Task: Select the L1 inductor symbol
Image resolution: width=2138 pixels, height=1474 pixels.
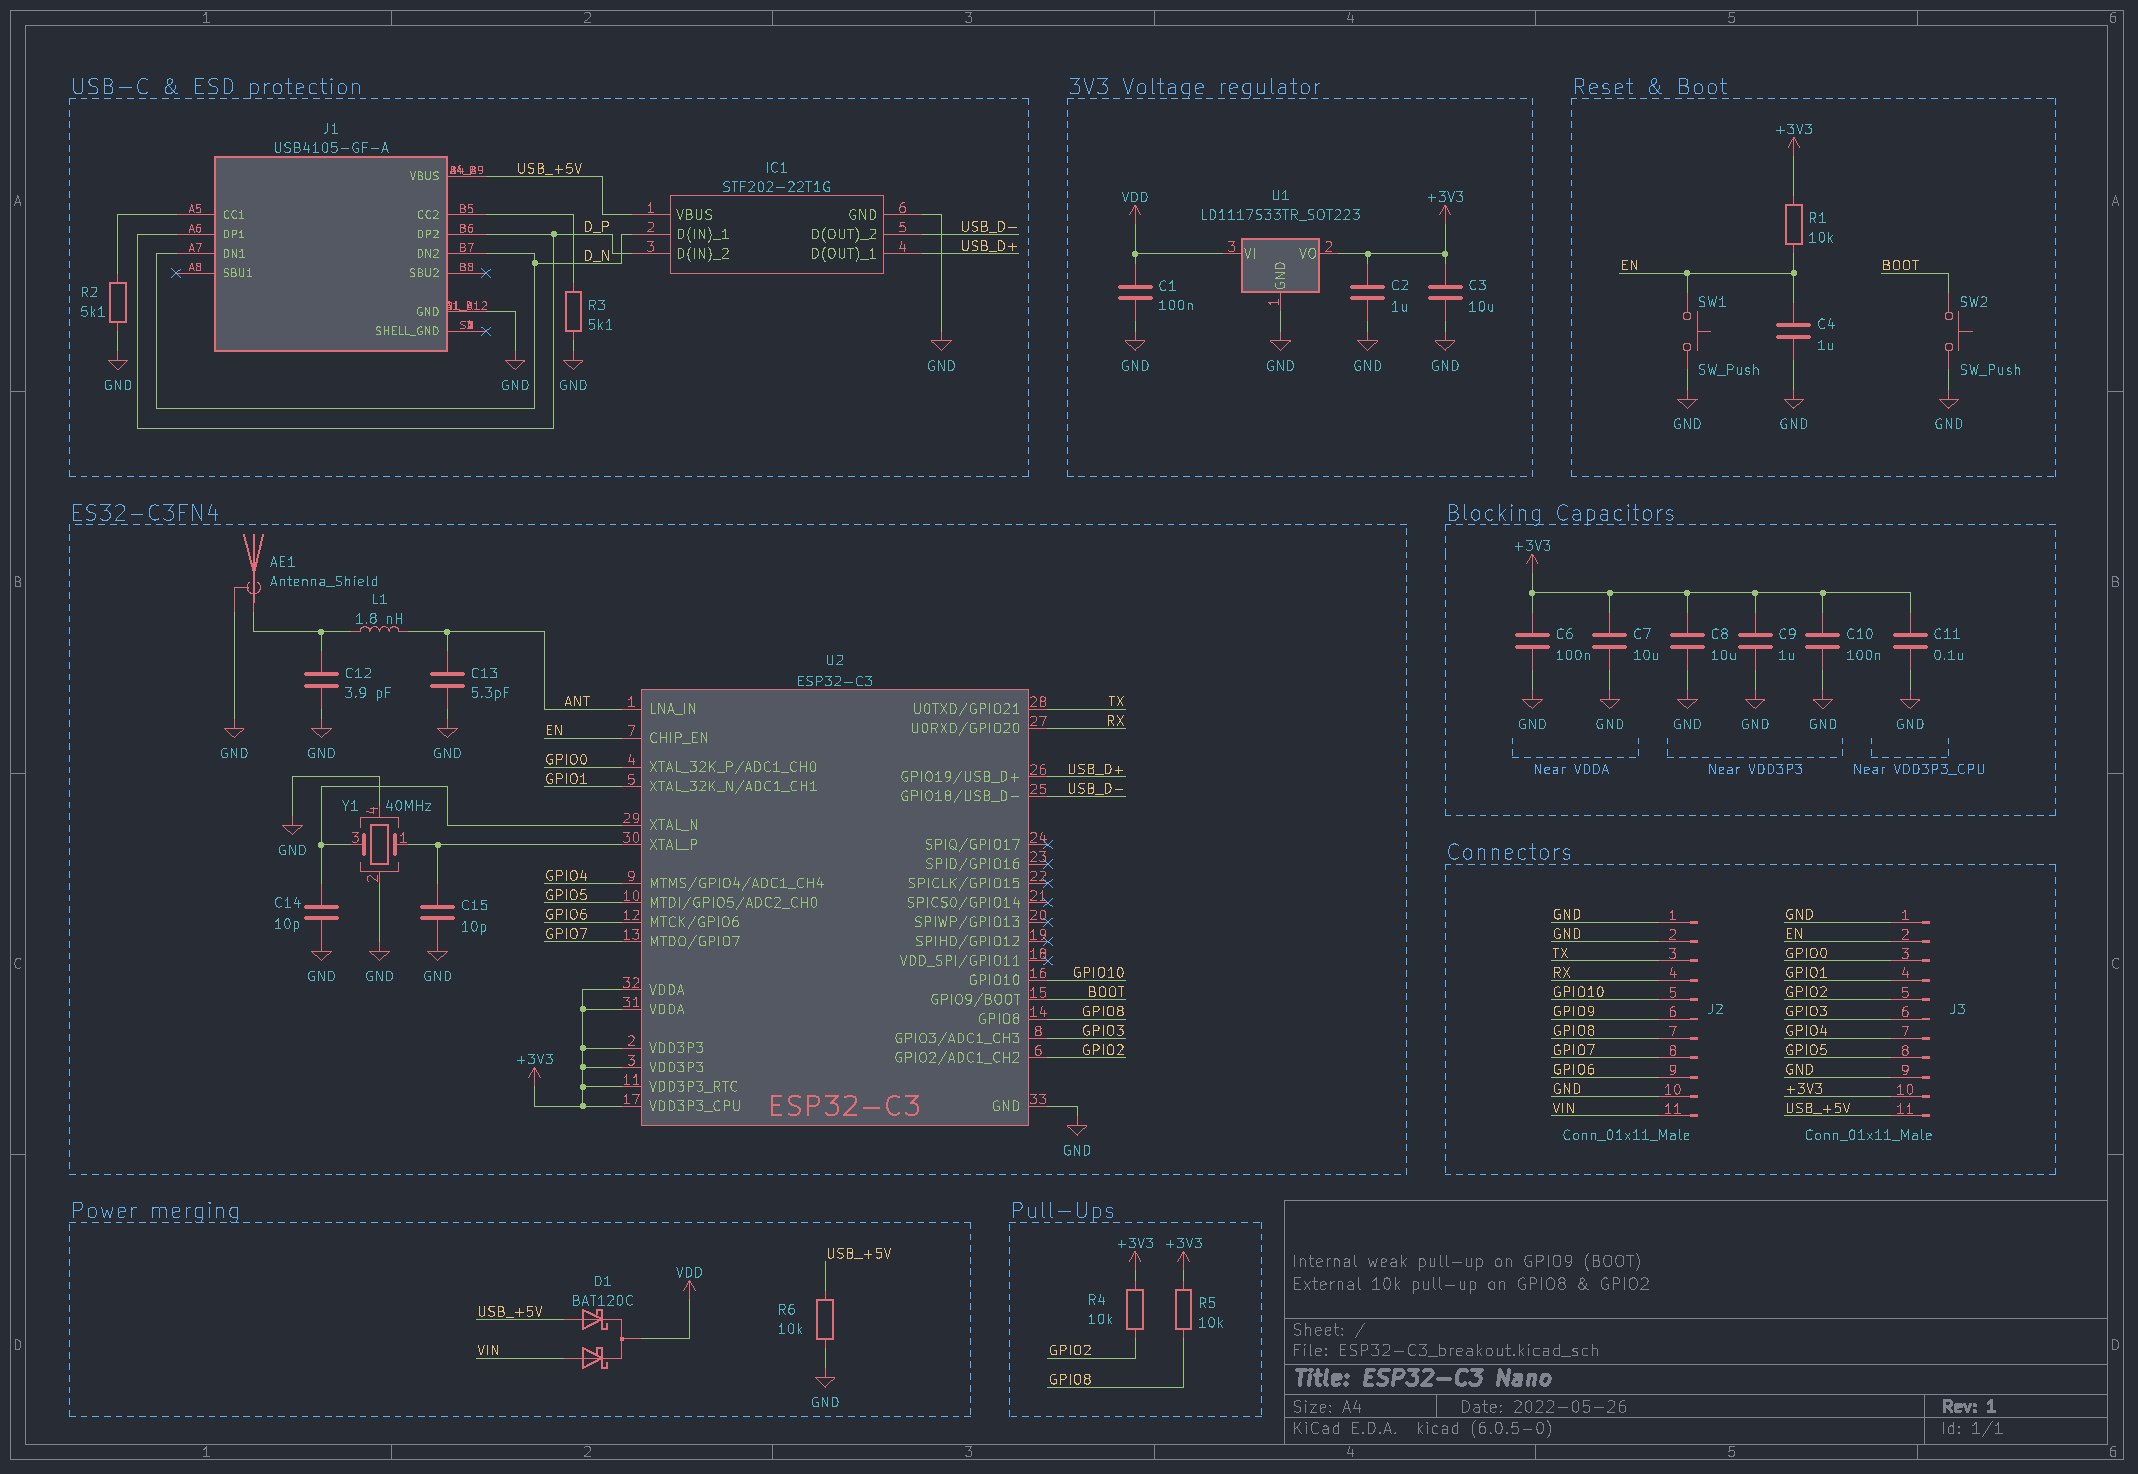Action: click(378, 630)
